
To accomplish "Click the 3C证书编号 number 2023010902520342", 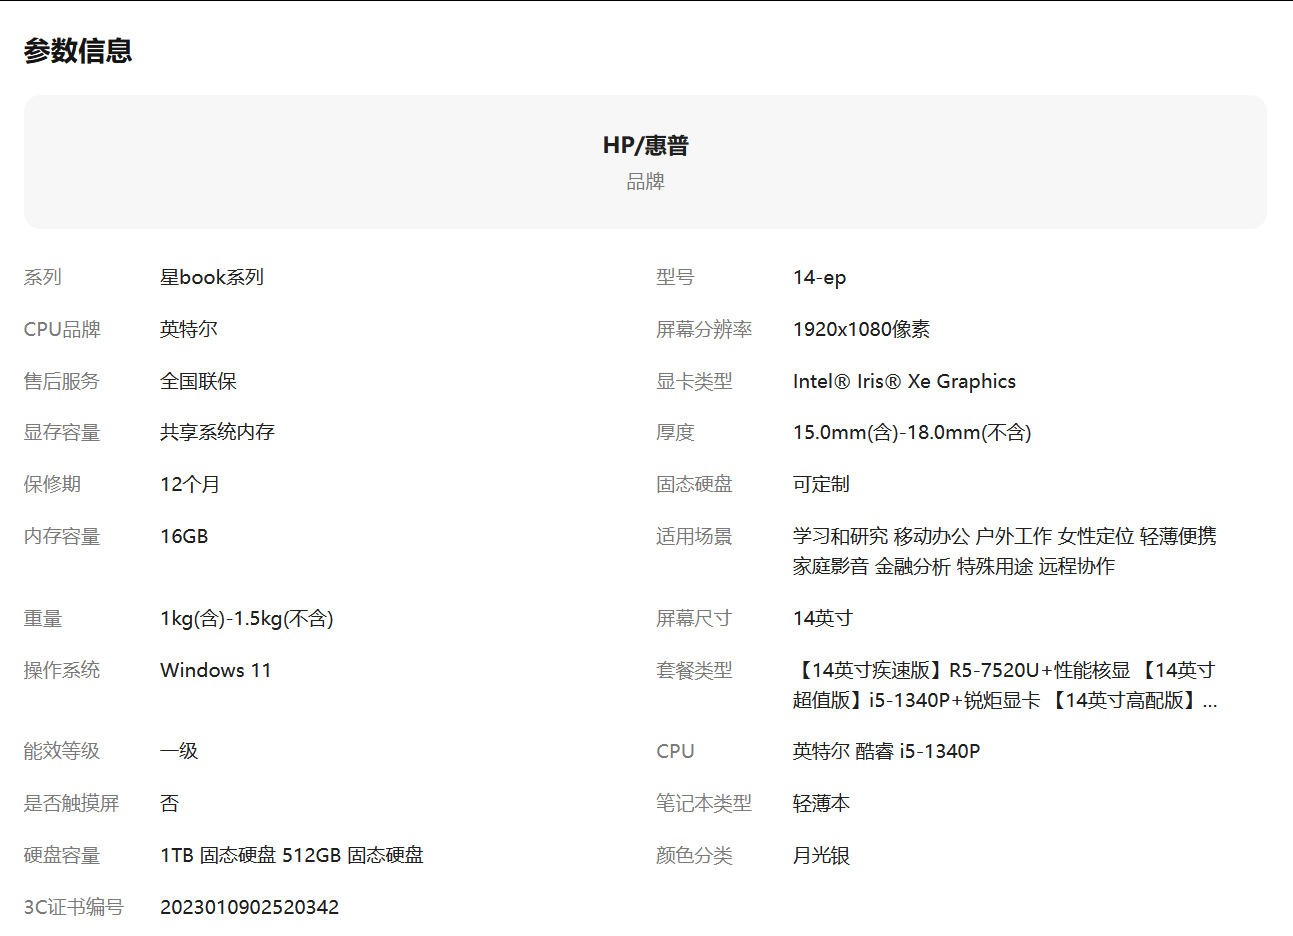I will [250, 907].
